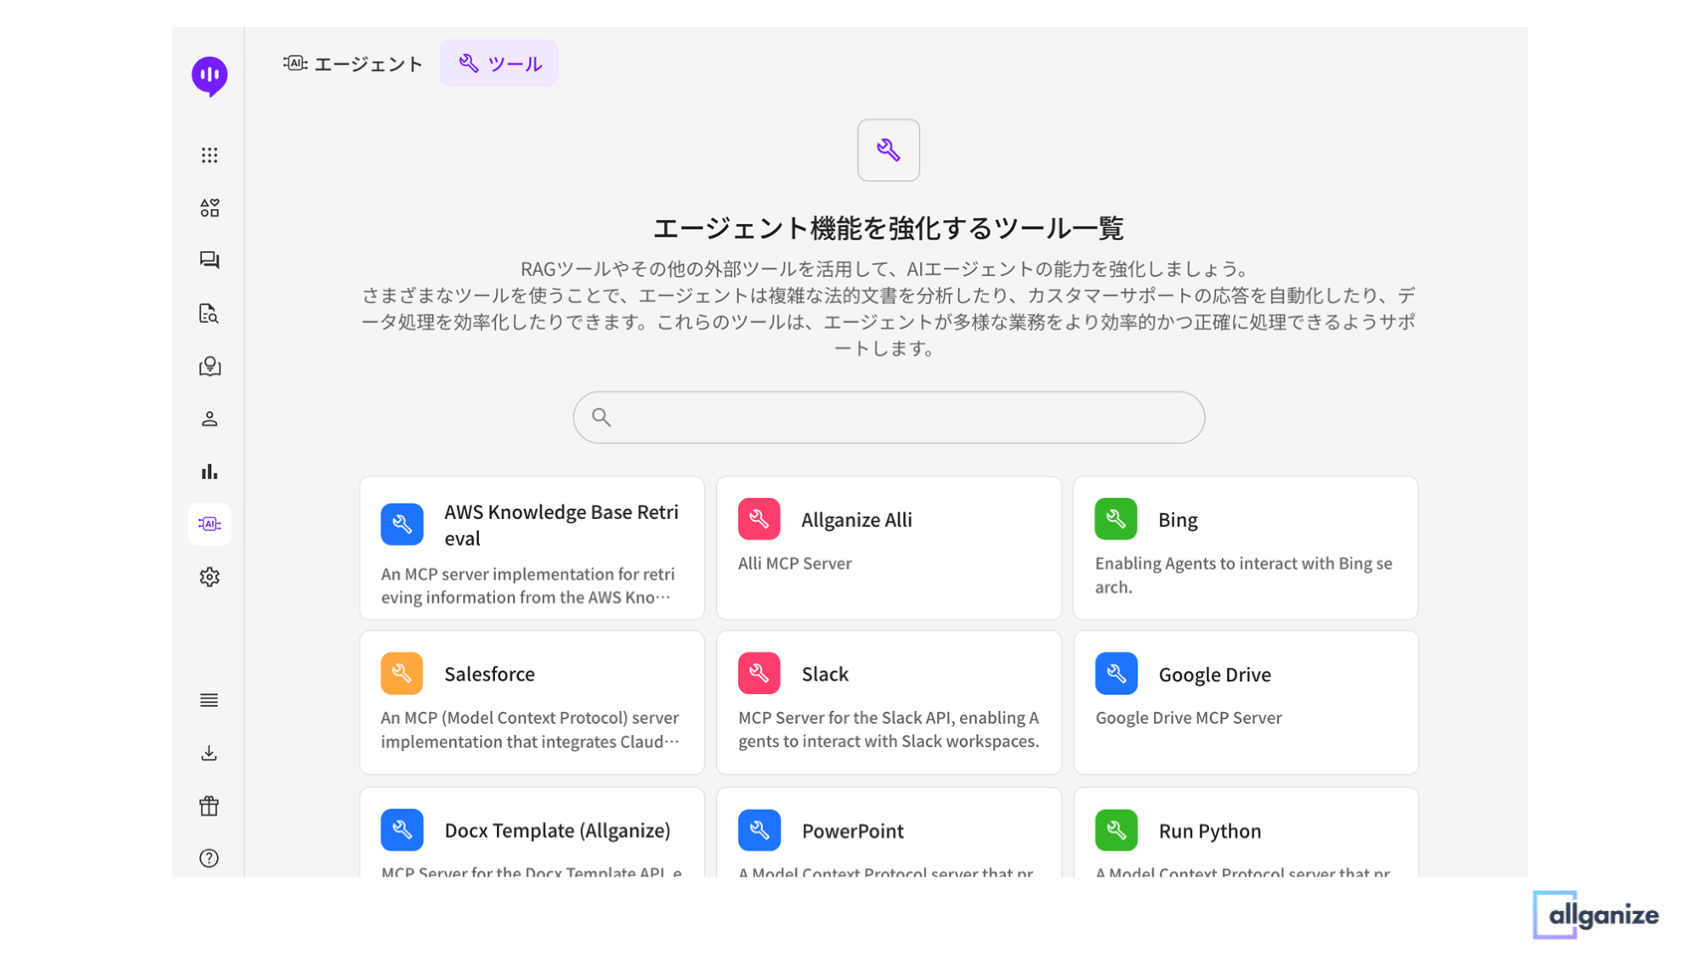Click the 'Alli MCP Server' description text
This screenshot has width=1700, height=956.
click(x=795, y=563)
